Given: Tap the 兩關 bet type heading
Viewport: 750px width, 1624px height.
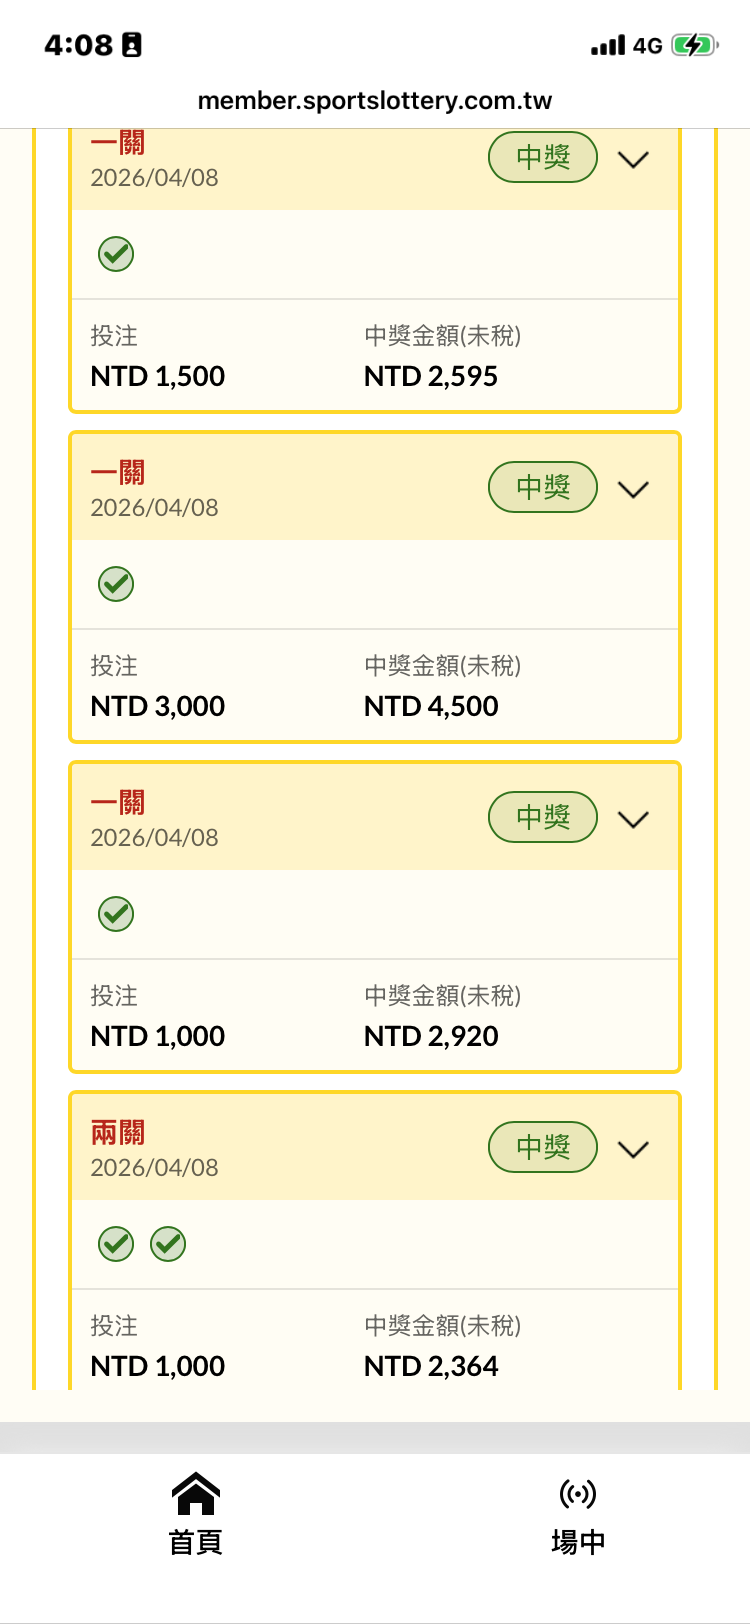Looking at the screenshot, I should 118,1133.
